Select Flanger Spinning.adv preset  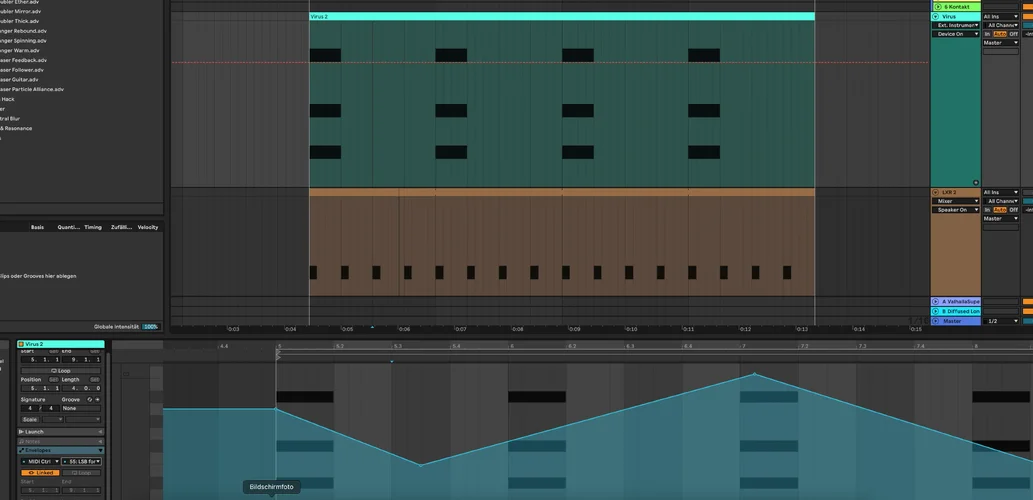(x=24, y=41)
